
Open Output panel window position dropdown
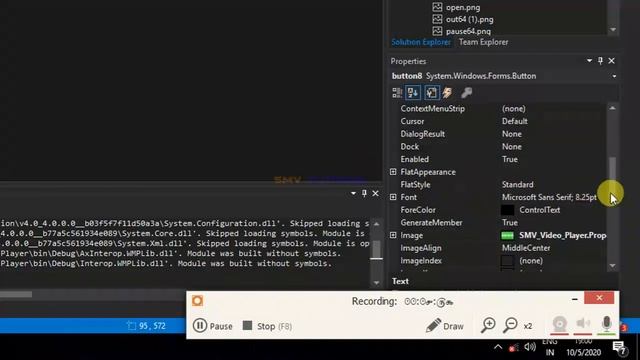[x=353, y=193]
